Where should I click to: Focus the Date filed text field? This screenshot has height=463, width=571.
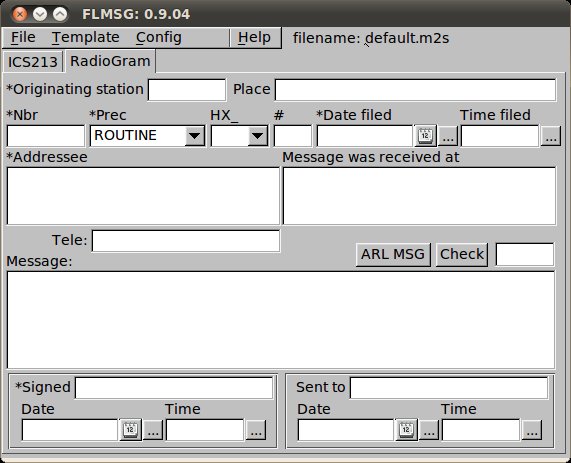[x=365, y=136]
